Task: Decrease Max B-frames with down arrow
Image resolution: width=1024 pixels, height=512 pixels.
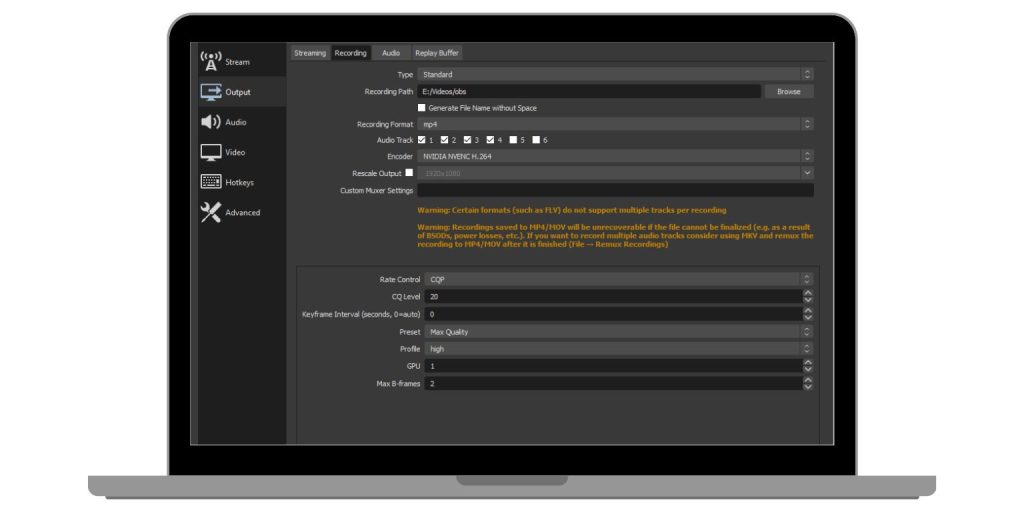Action: tap(808, 387)
